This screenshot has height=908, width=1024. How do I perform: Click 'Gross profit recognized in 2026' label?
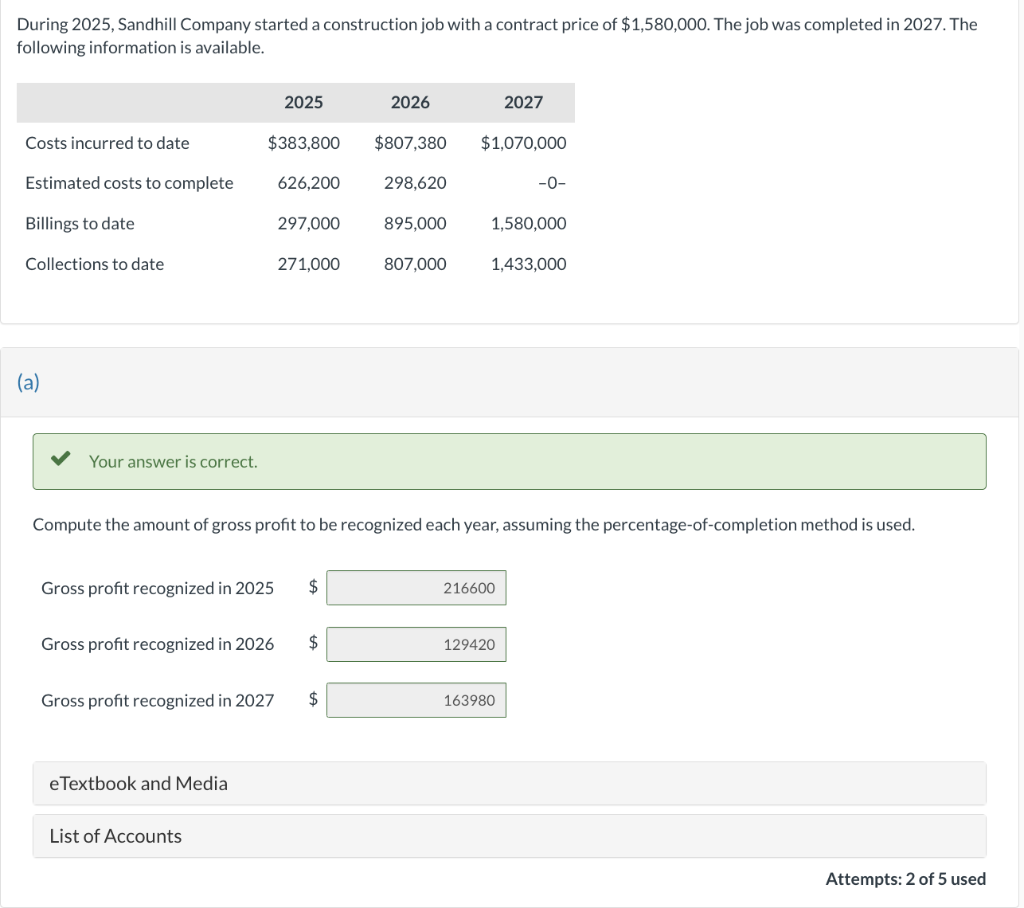click(157, 644)
